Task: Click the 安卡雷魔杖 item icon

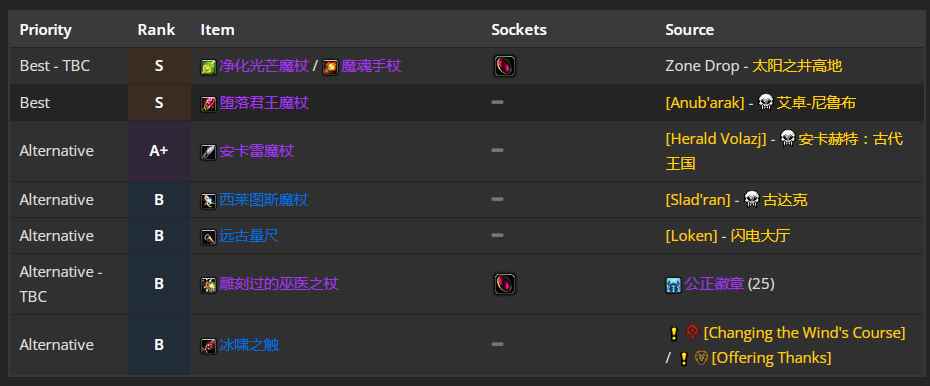Action: (208, 152)
